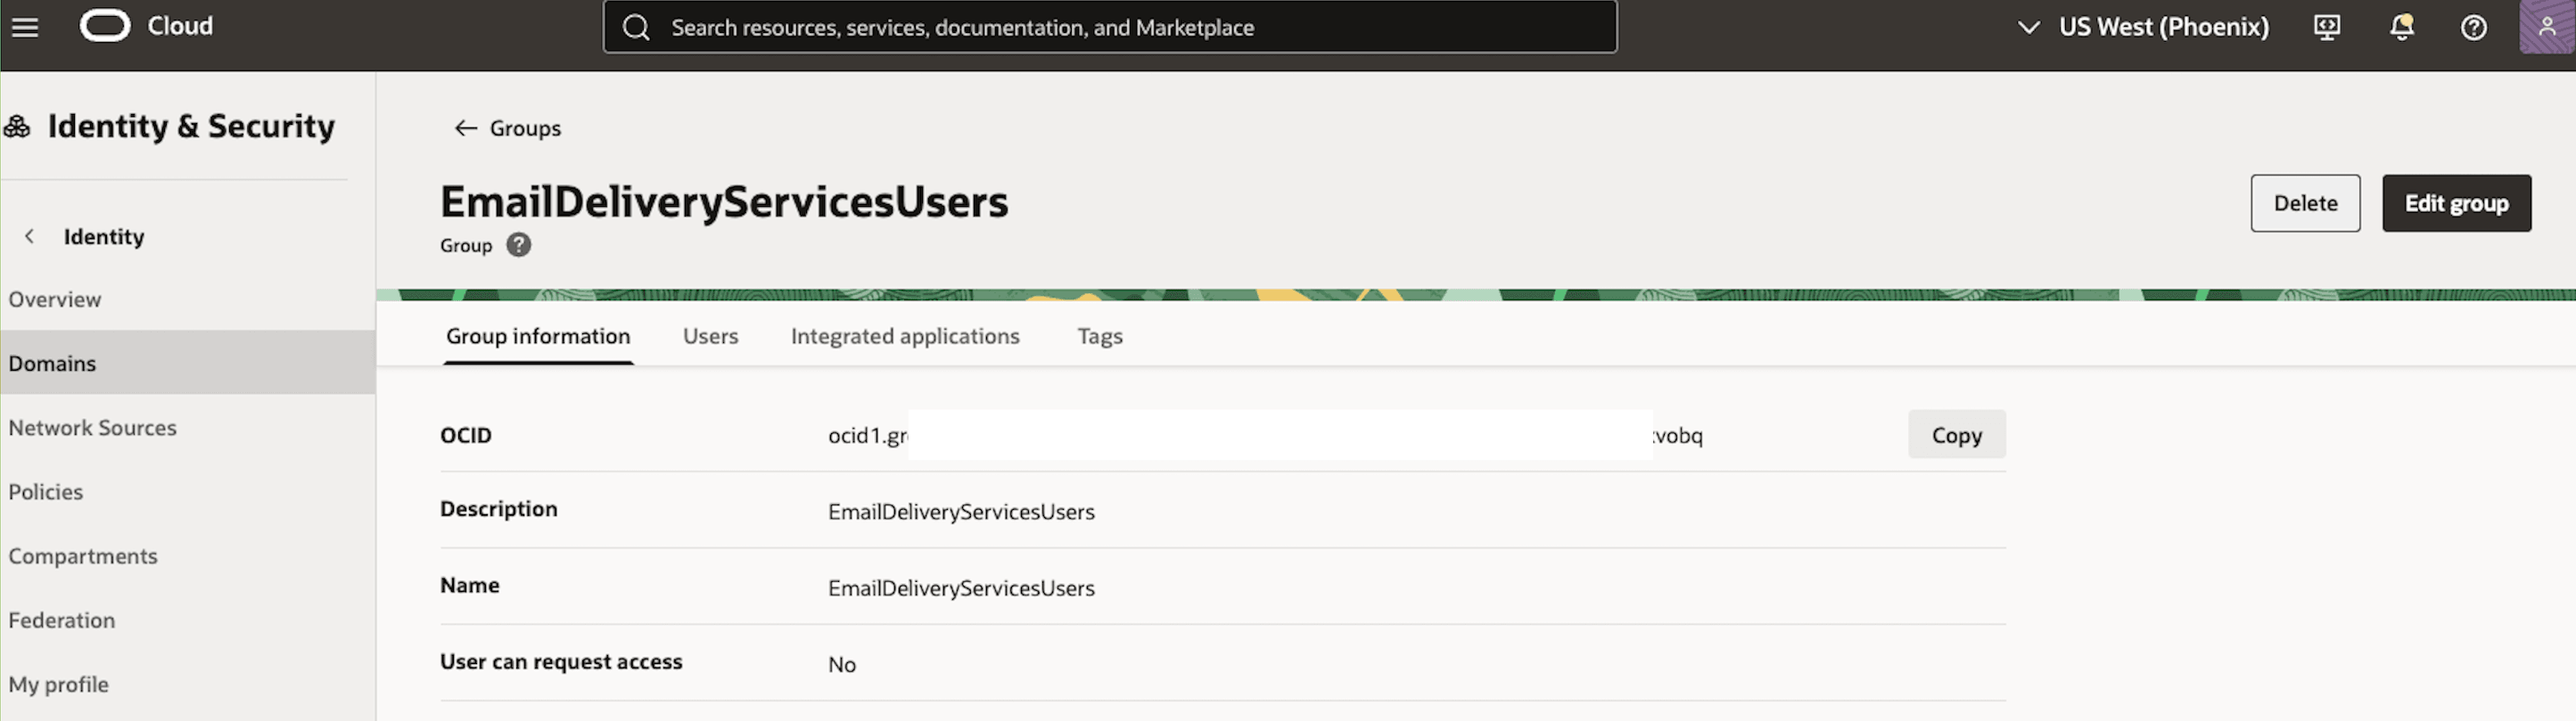Open the help question mark menu
The image size is (2576, 721).
click(2473, 27)
